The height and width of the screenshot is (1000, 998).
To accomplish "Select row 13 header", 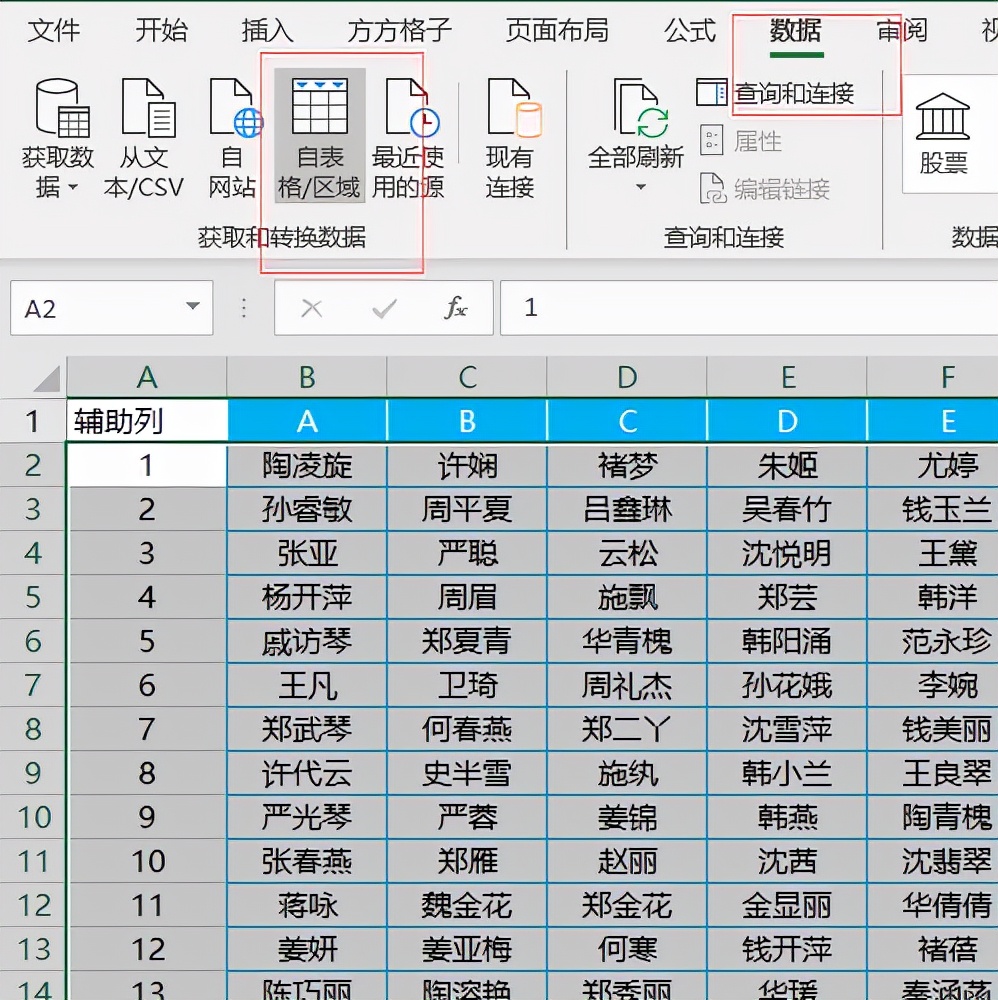I will tap(33, 949).
